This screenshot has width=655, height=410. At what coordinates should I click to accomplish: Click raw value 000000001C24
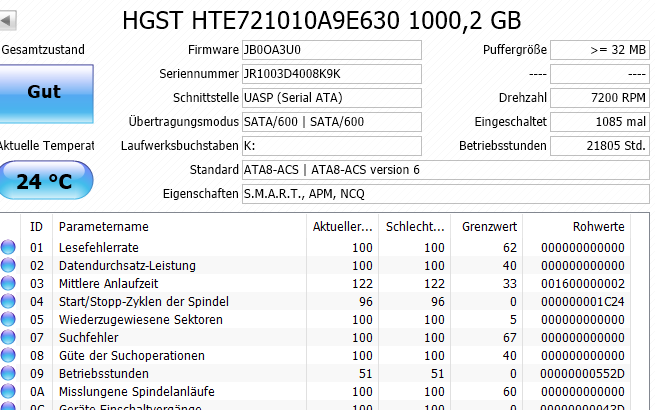[583, 301]
